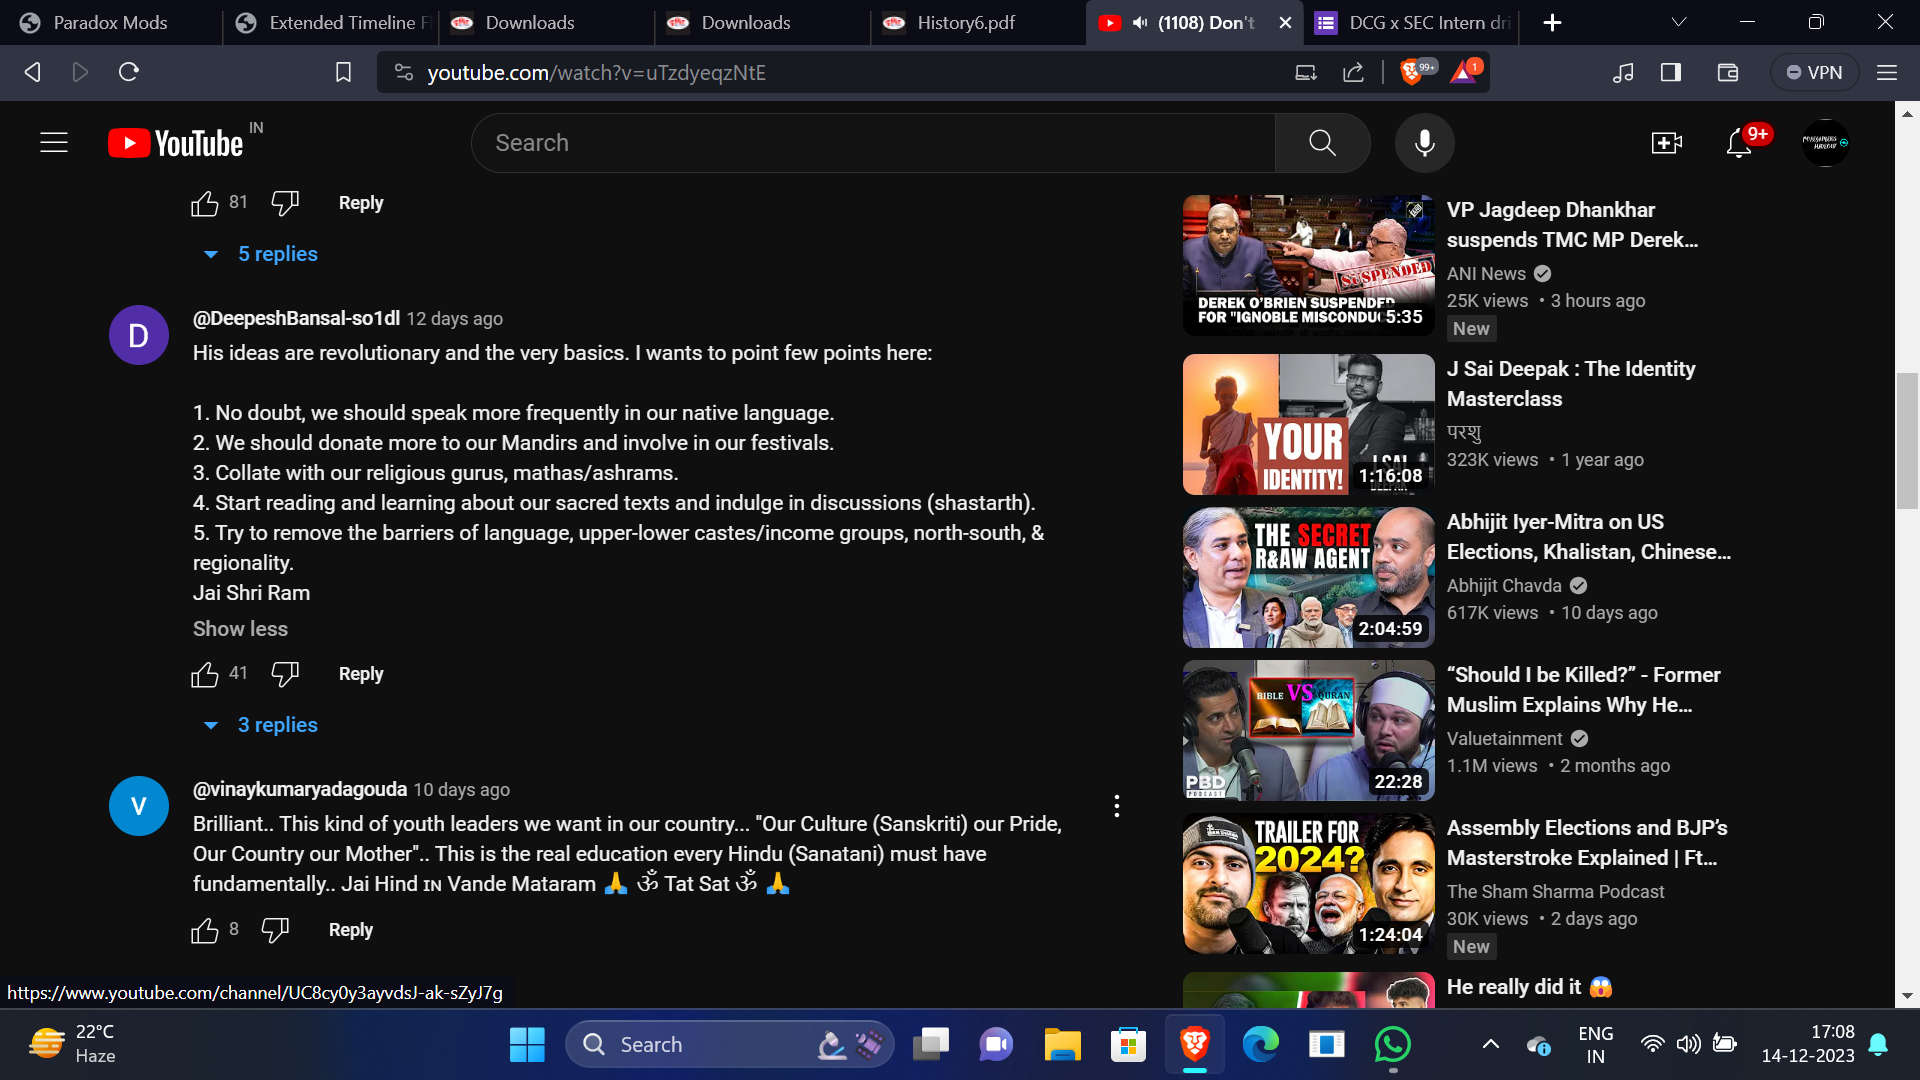Toggle the VPN button
The image size is (1920, 1080).
point(1815,72)
